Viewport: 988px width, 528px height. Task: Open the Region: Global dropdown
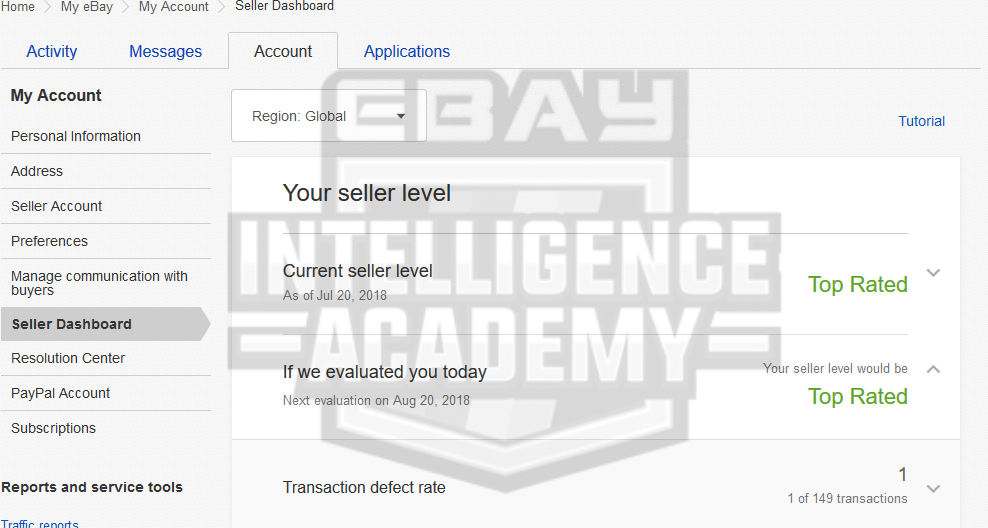tap(328, 116)
